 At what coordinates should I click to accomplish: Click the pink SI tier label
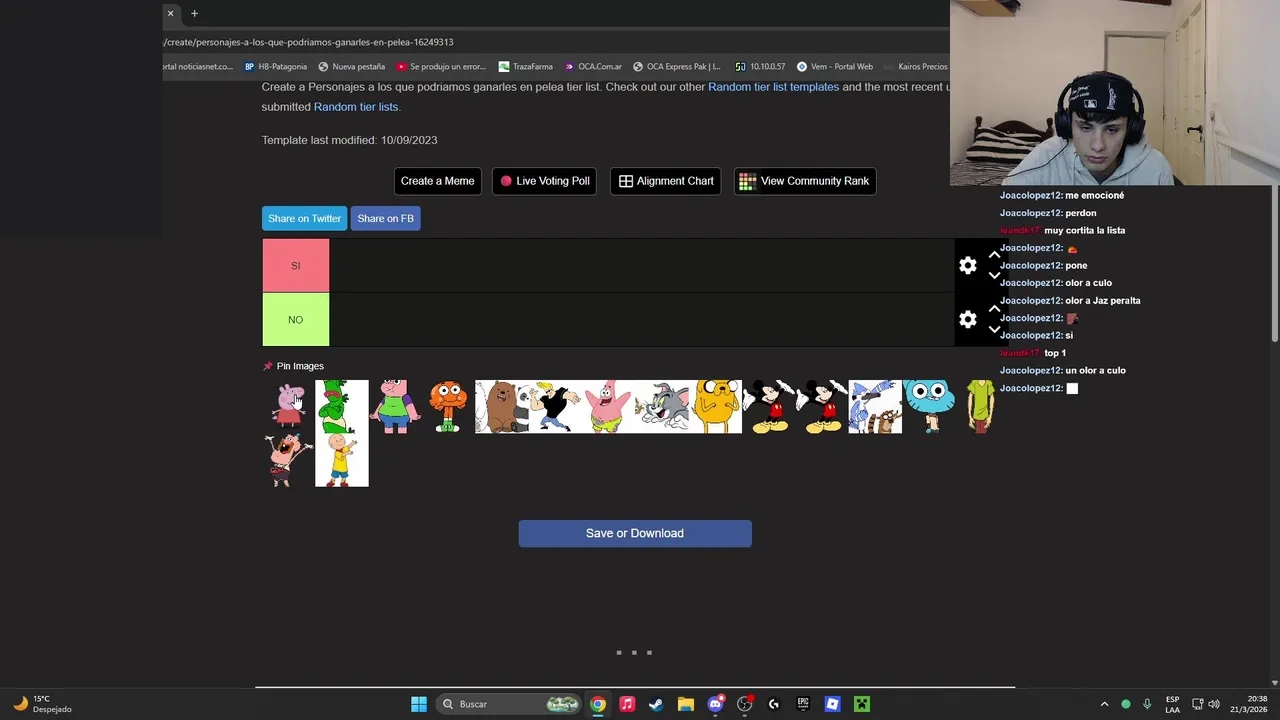tap(295, 266)
